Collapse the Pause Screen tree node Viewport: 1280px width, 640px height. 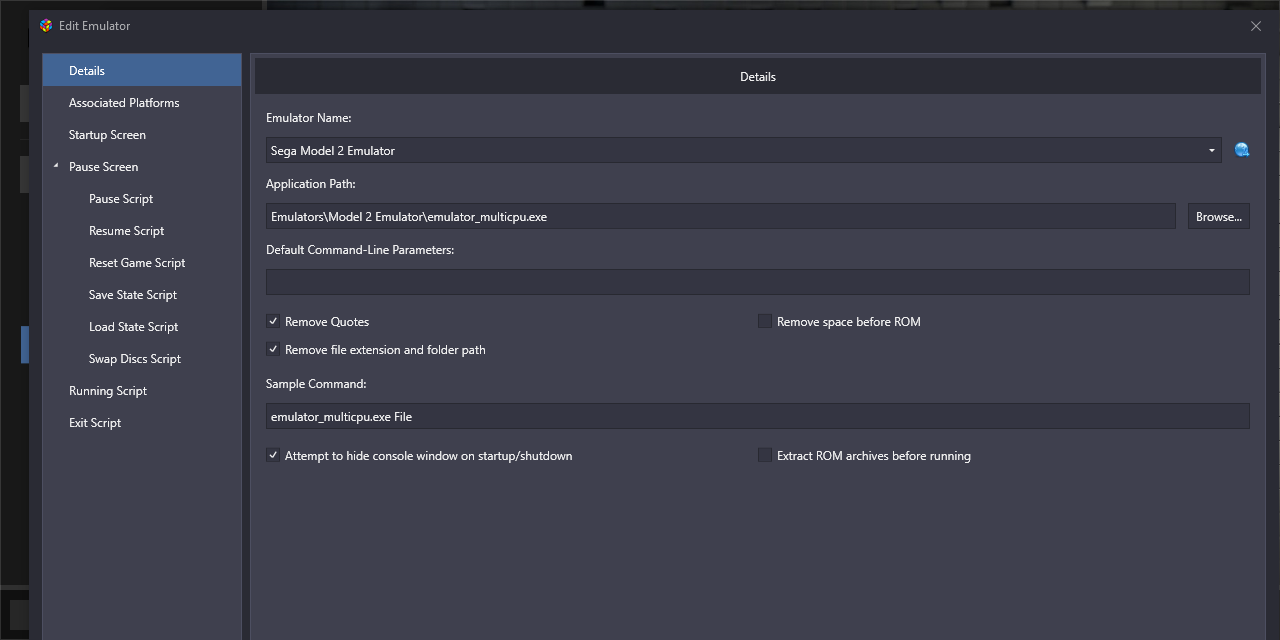(56, 166)
